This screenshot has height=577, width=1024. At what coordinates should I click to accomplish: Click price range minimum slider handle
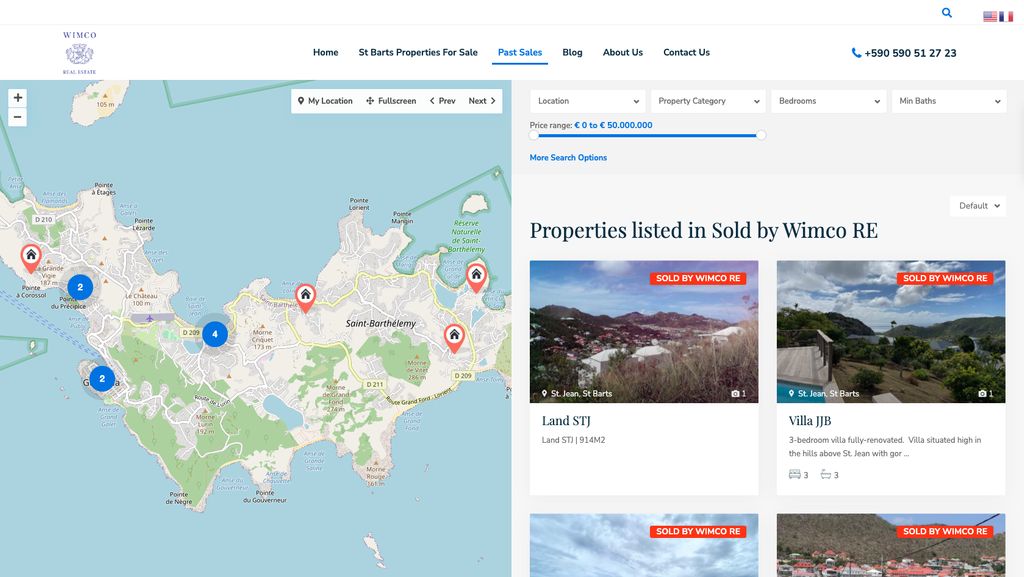(534, 135)
